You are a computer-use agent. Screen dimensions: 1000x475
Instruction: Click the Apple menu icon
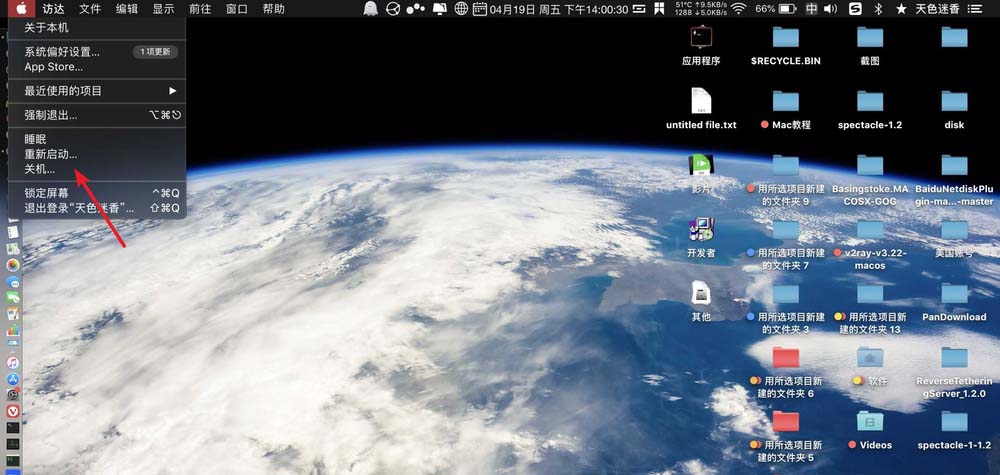(x=21, y=9)
